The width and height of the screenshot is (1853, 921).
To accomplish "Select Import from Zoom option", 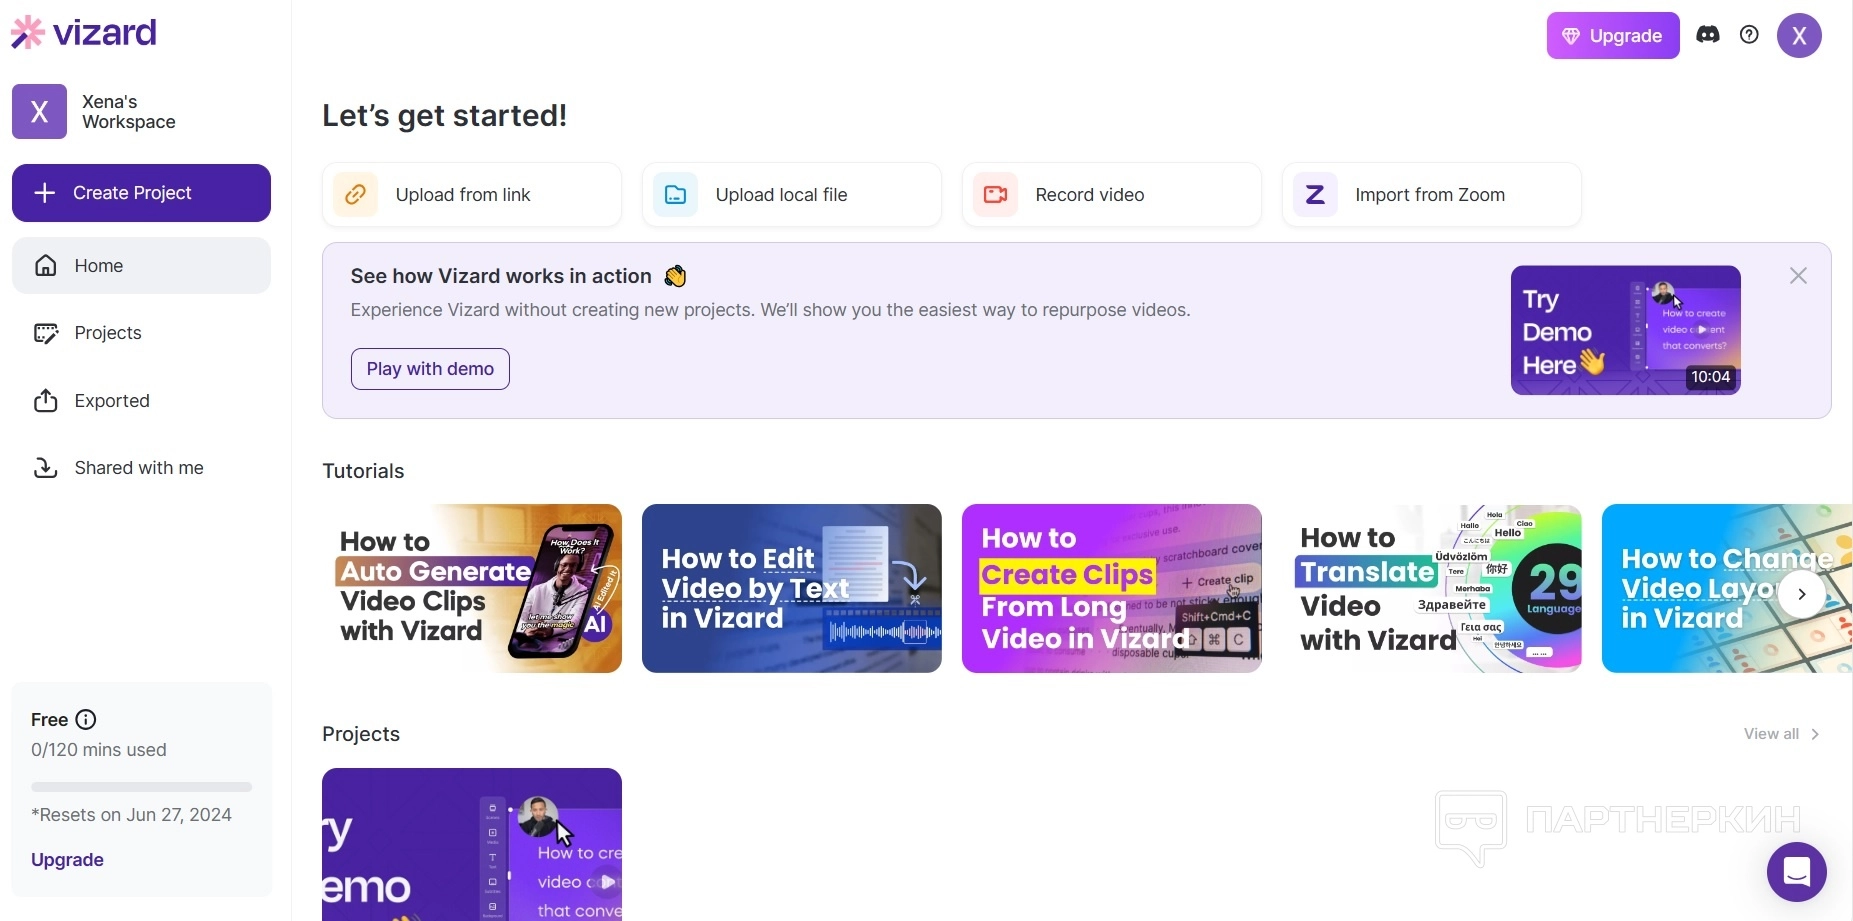I will click(1432, 195).
